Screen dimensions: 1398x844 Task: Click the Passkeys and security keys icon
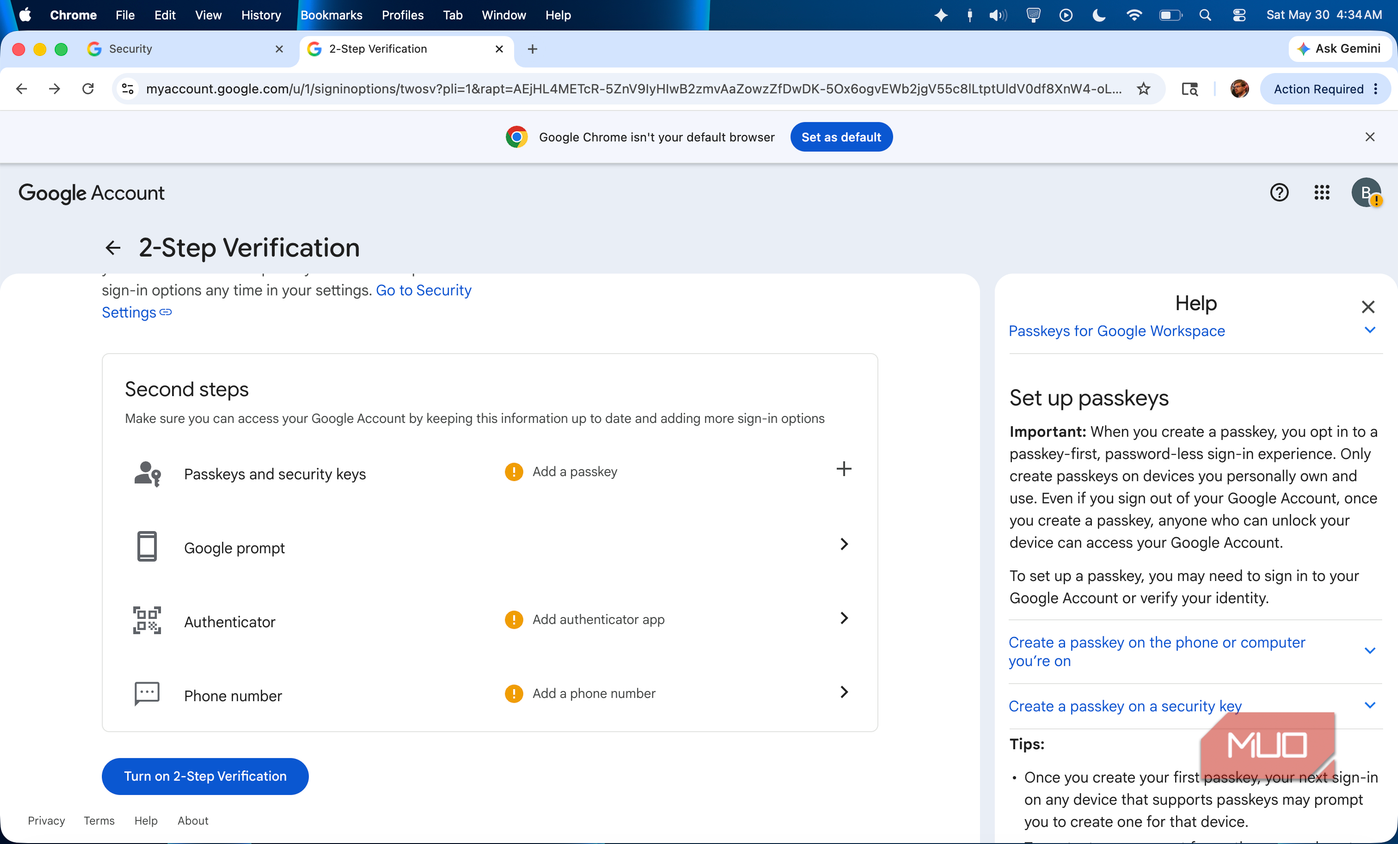147,473
